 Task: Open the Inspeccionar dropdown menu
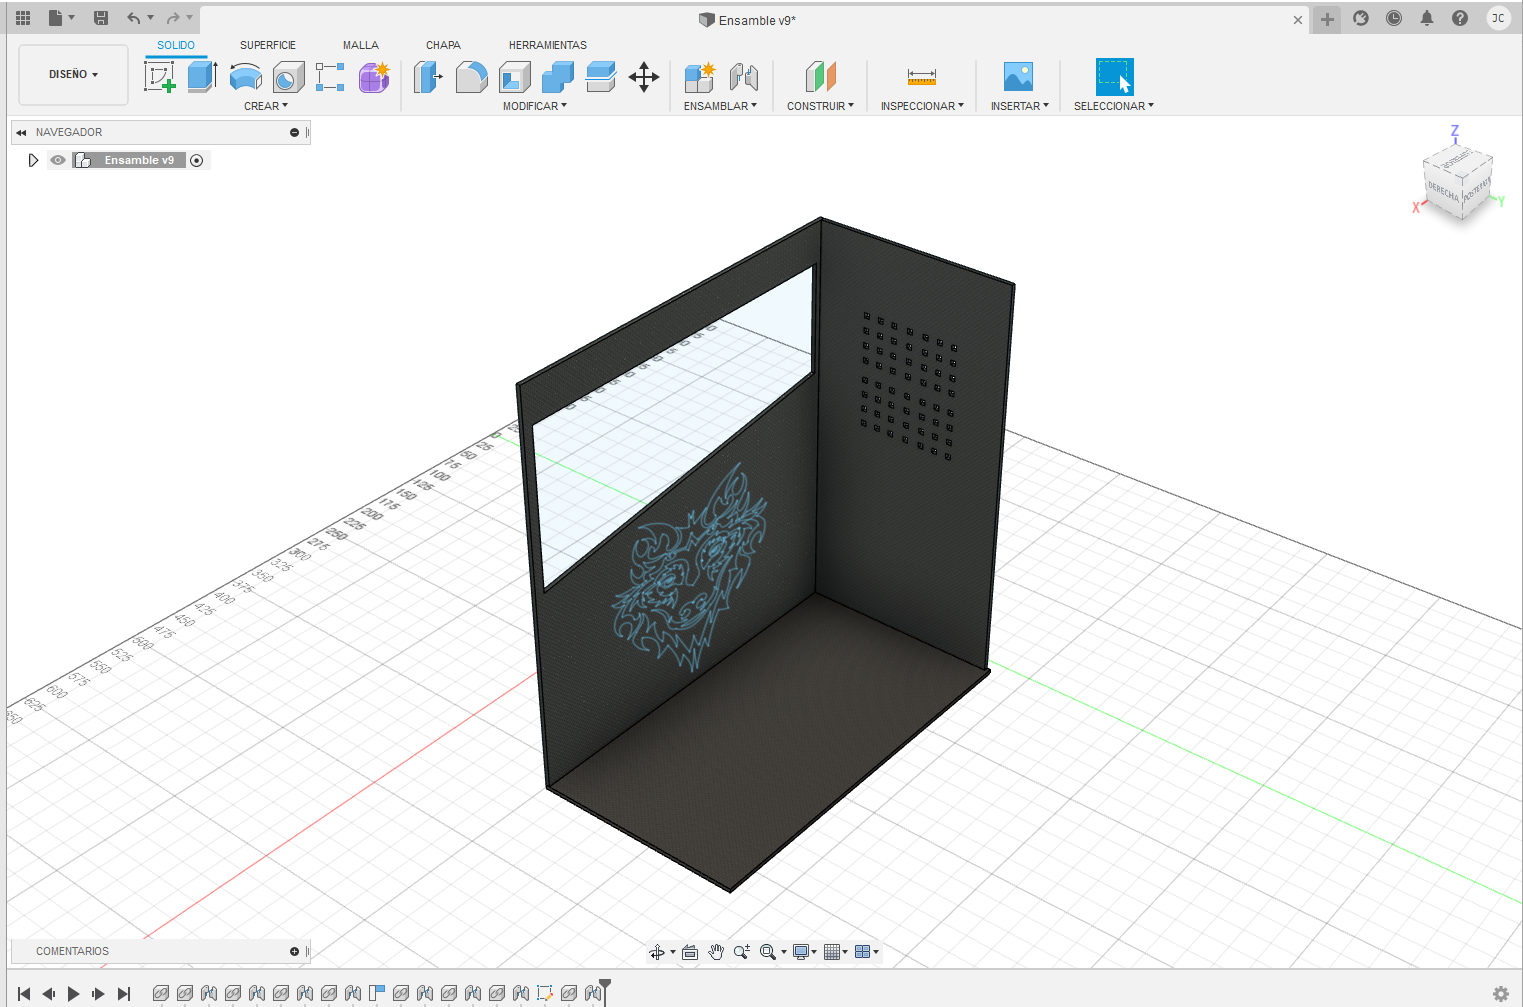pos(923,106)
